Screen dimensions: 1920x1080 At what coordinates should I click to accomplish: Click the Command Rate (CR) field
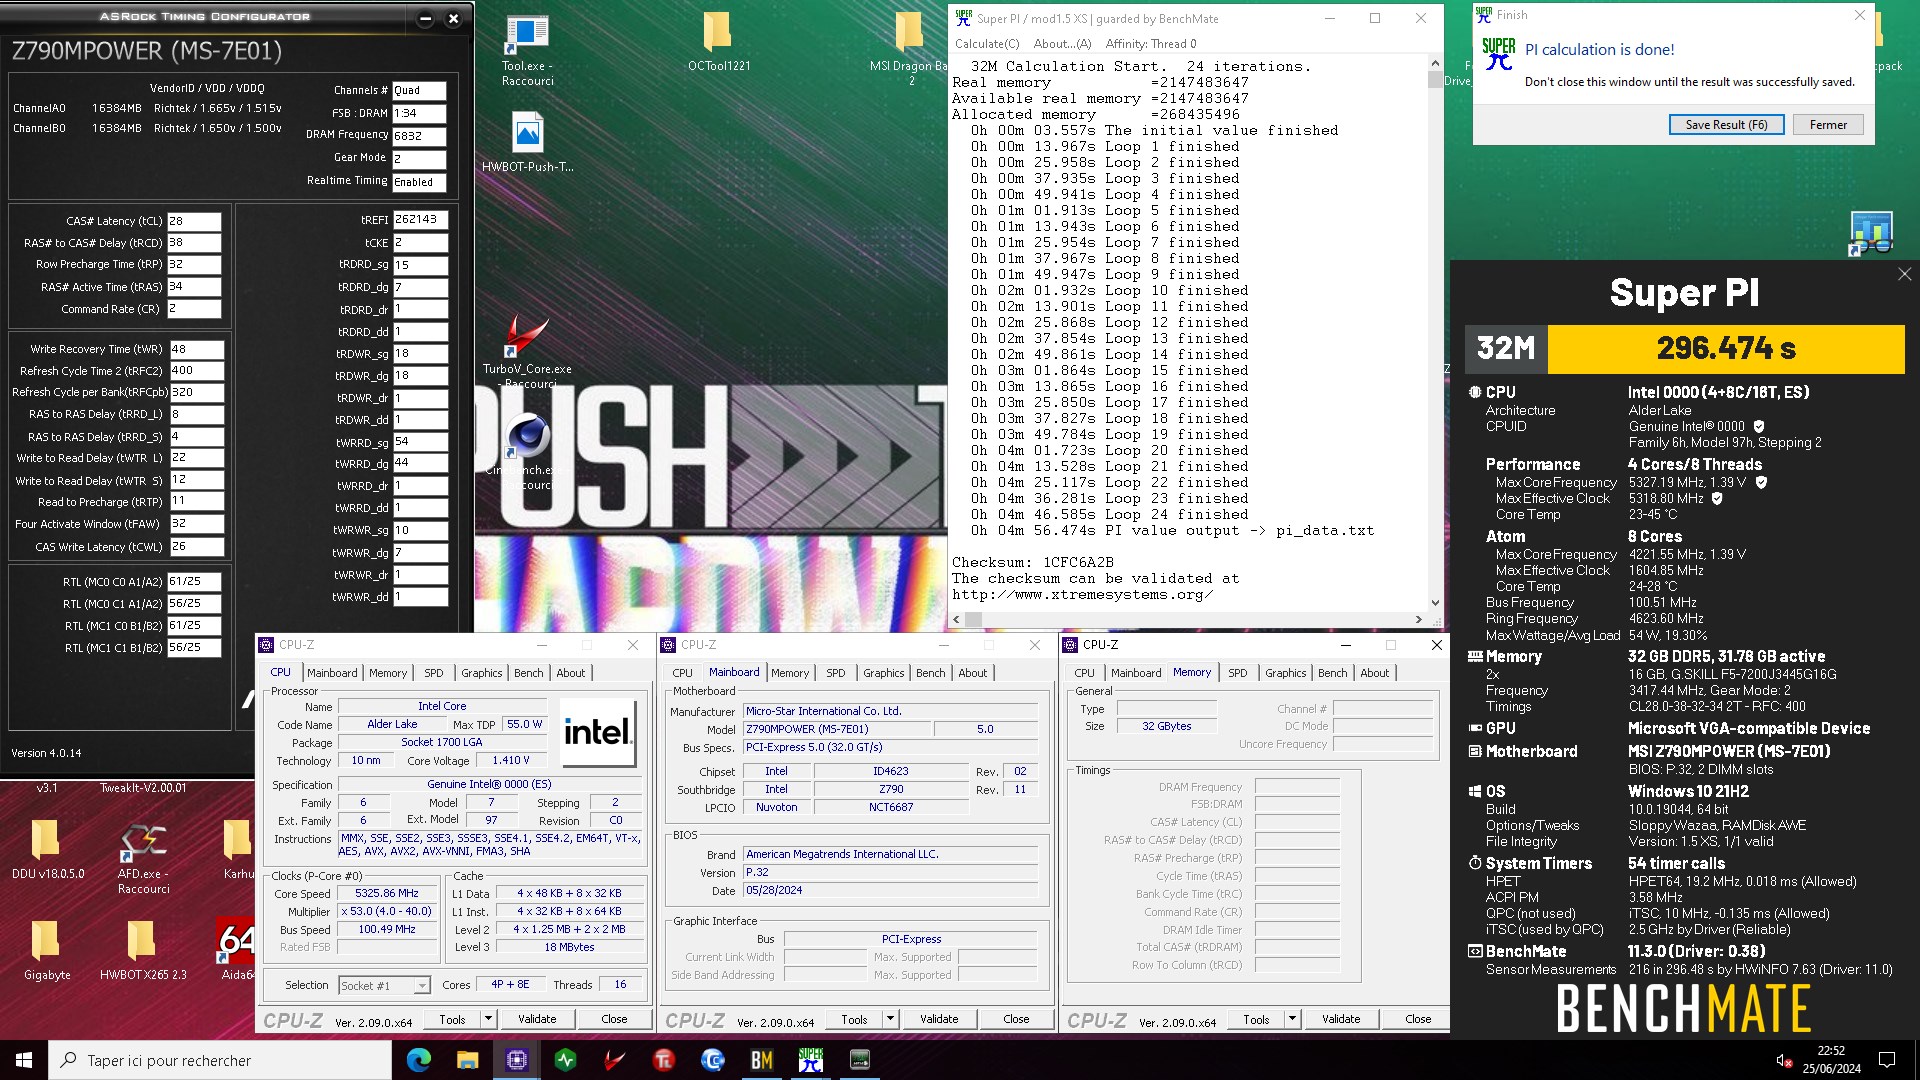click(194, 309)
